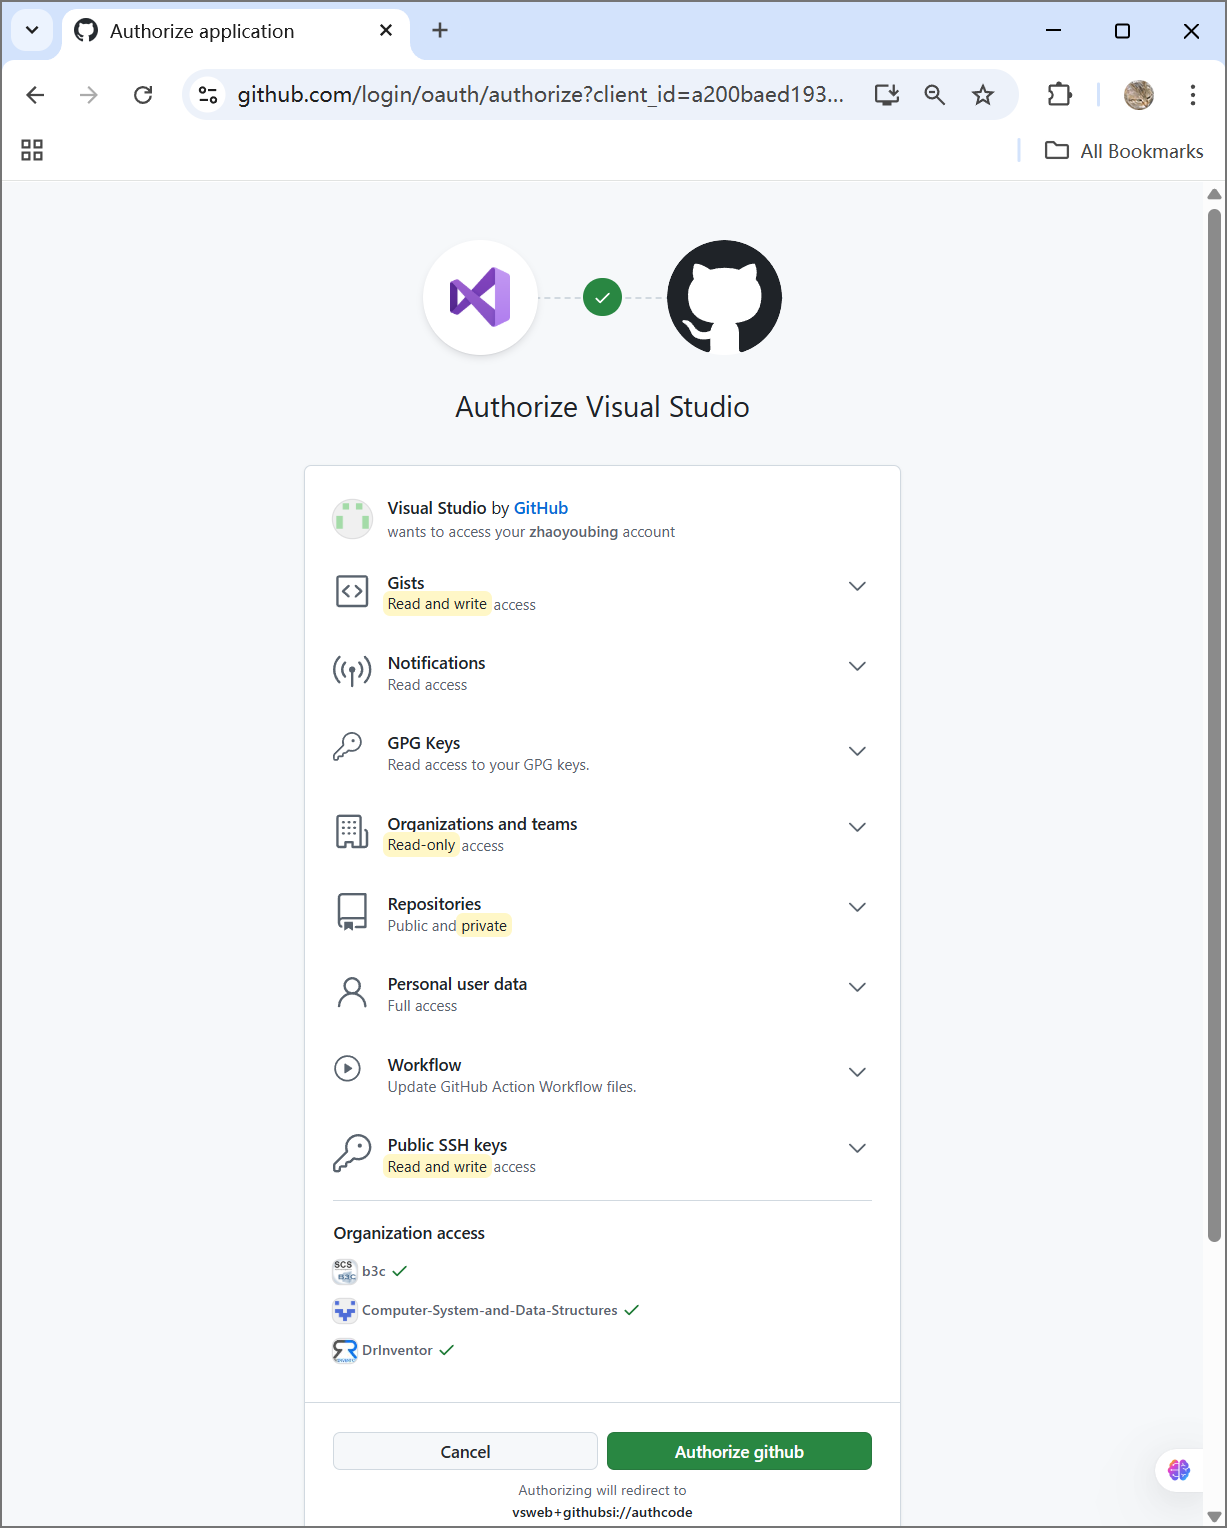The image size is (1227, 1528).
Task: Open the Chrome profile avatar
Action: pos(1139,95)
